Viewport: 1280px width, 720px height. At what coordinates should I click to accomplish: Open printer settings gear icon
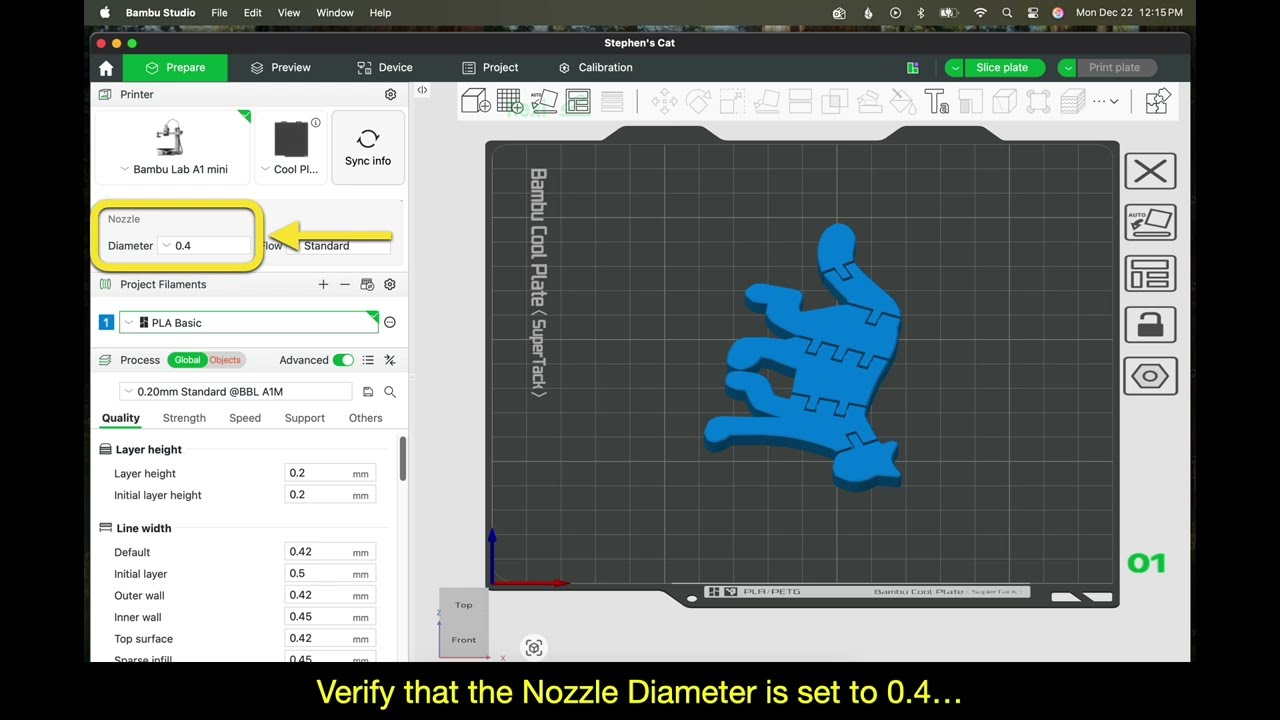click(x=390, y=94)
